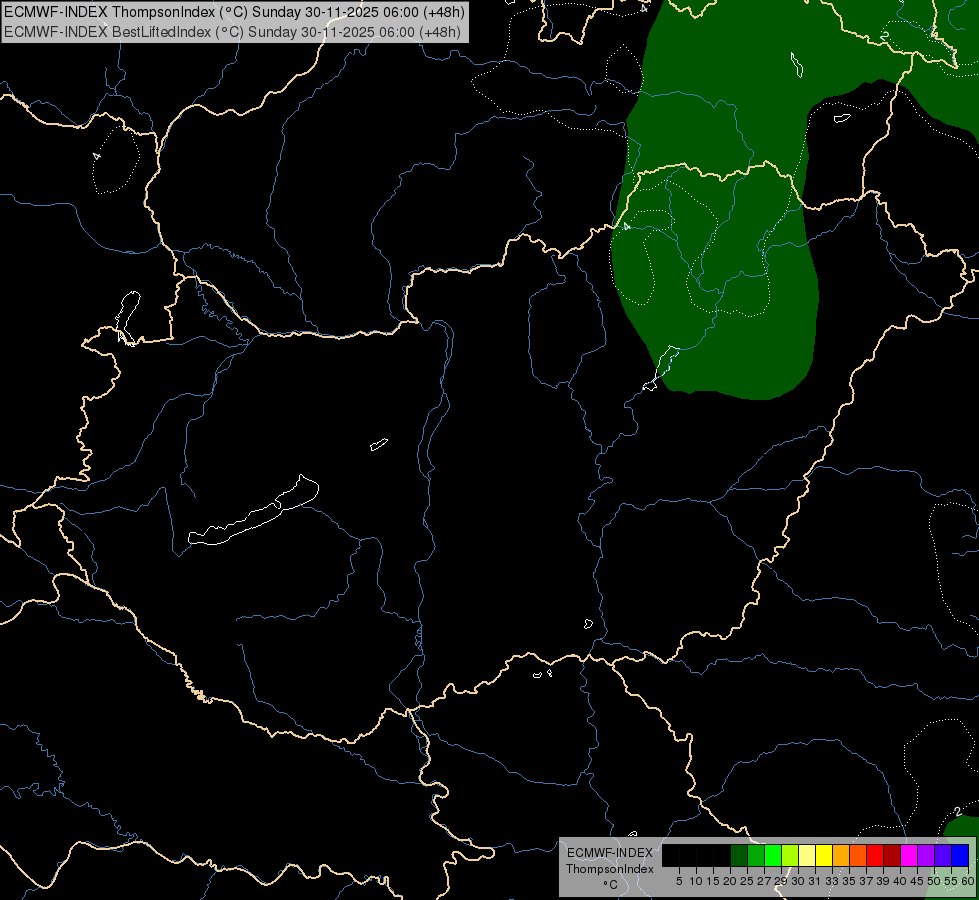
Task: Click the red-orange 35–37 legend swatch
Action: [x=858, y=855]
